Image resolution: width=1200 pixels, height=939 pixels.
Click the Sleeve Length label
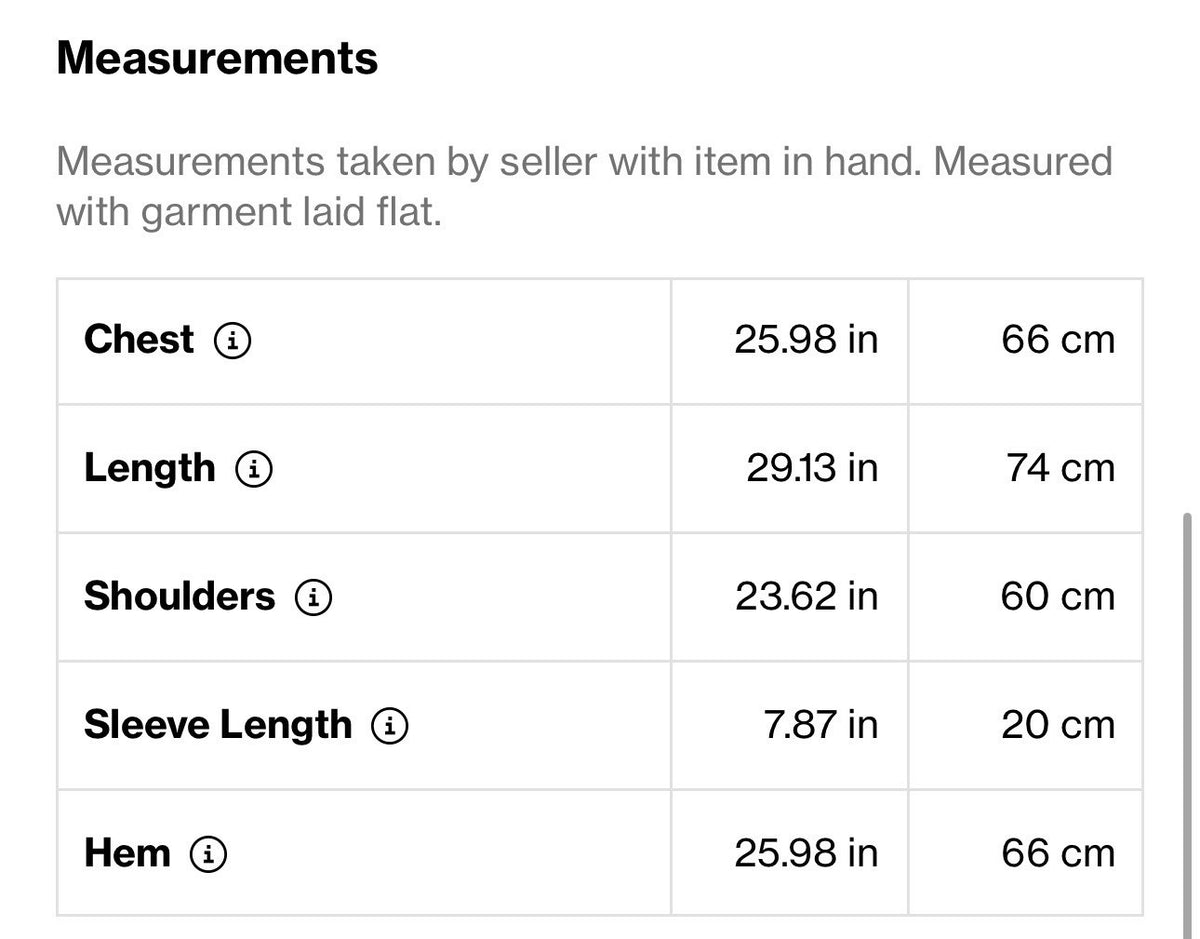218,726
